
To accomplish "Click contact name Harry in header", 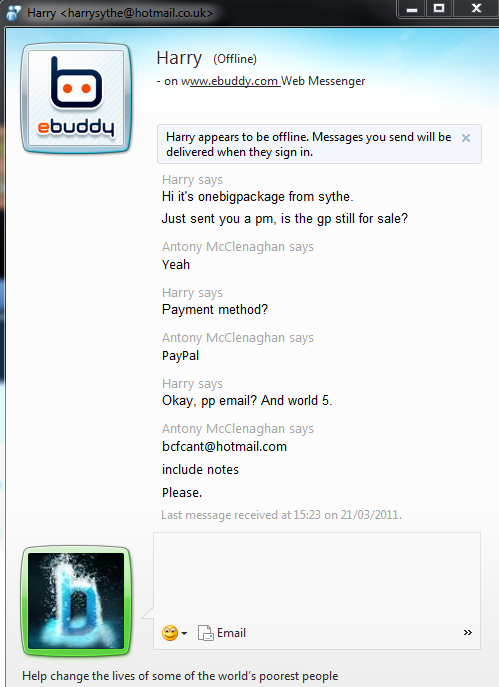I will (179, 58).
